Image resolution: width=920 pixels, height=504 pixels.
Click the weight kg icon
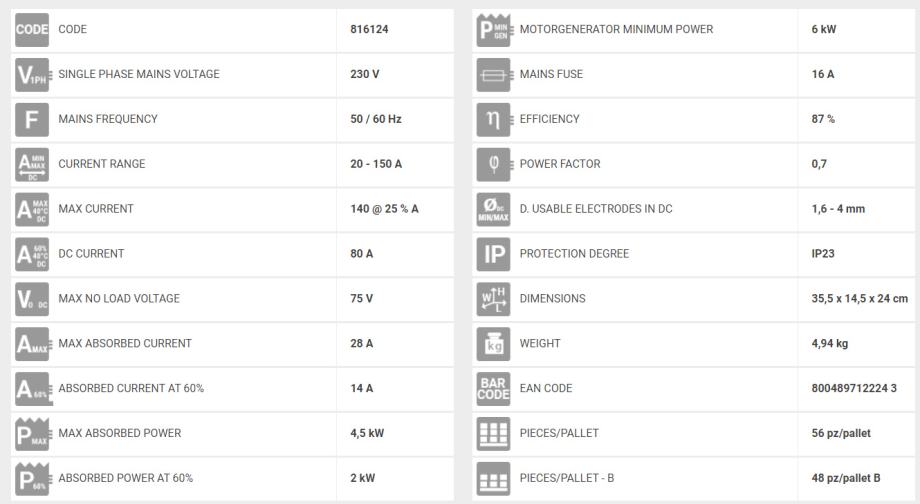[x=495, y=343]
